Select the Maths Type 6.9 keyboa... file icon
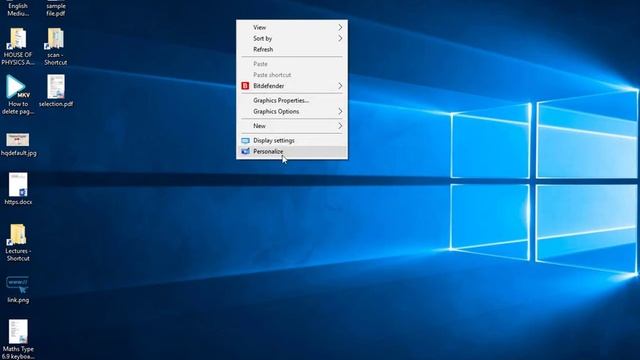 pos(18,332)
